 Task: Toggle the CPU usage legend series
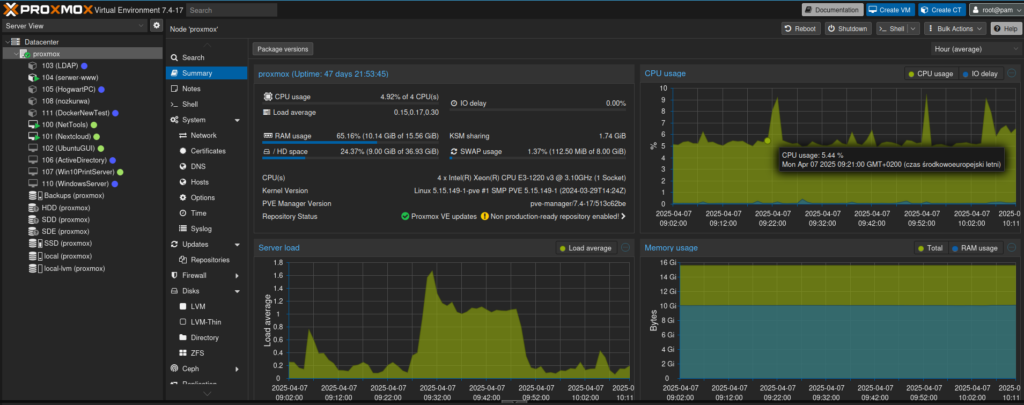click(x=931, y=74)
